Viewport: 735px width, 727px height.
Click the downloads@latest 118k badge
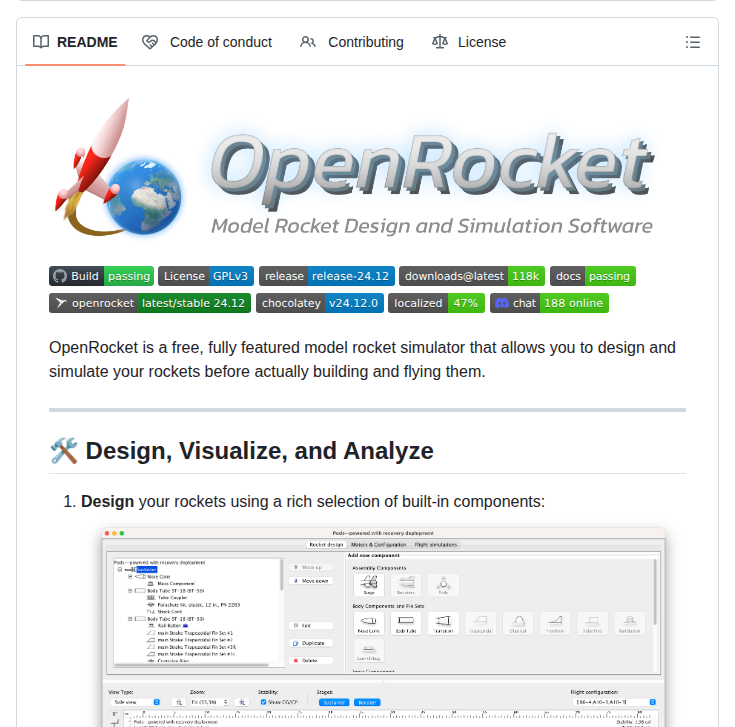pyautogui.click(x=472, y=276)
